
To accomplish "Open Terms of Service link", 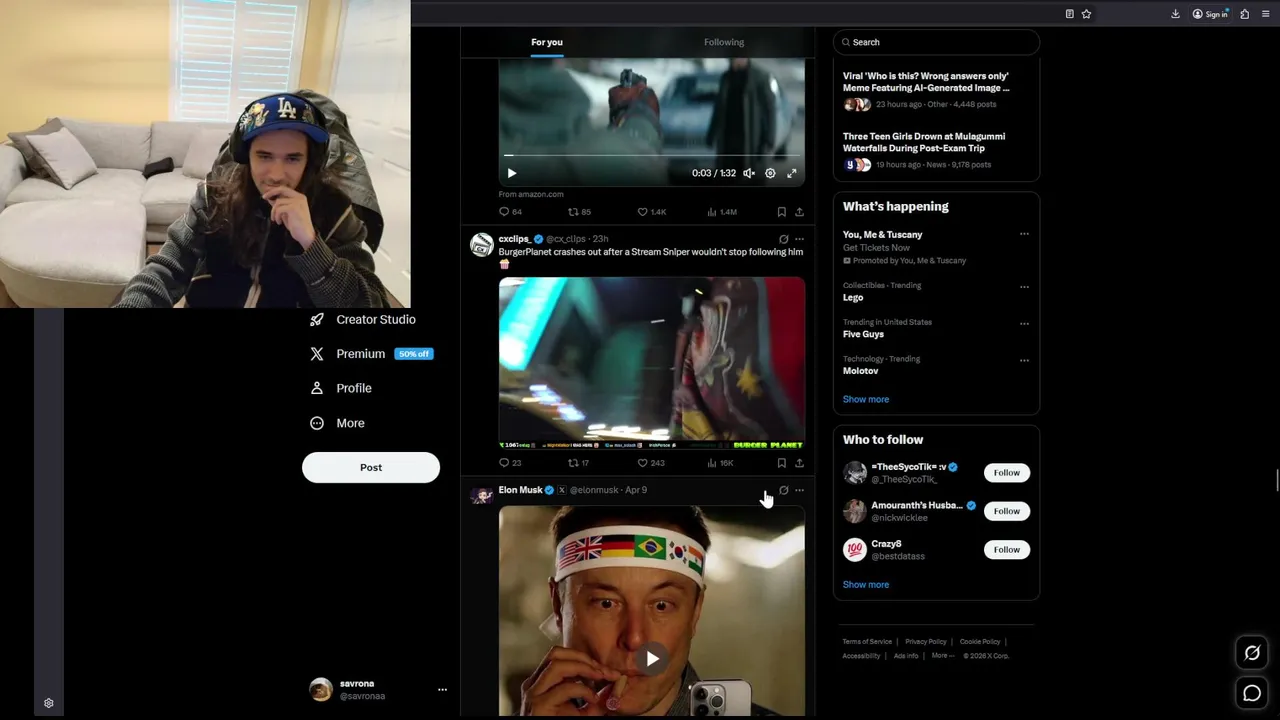I will click(x=867, y=642).
